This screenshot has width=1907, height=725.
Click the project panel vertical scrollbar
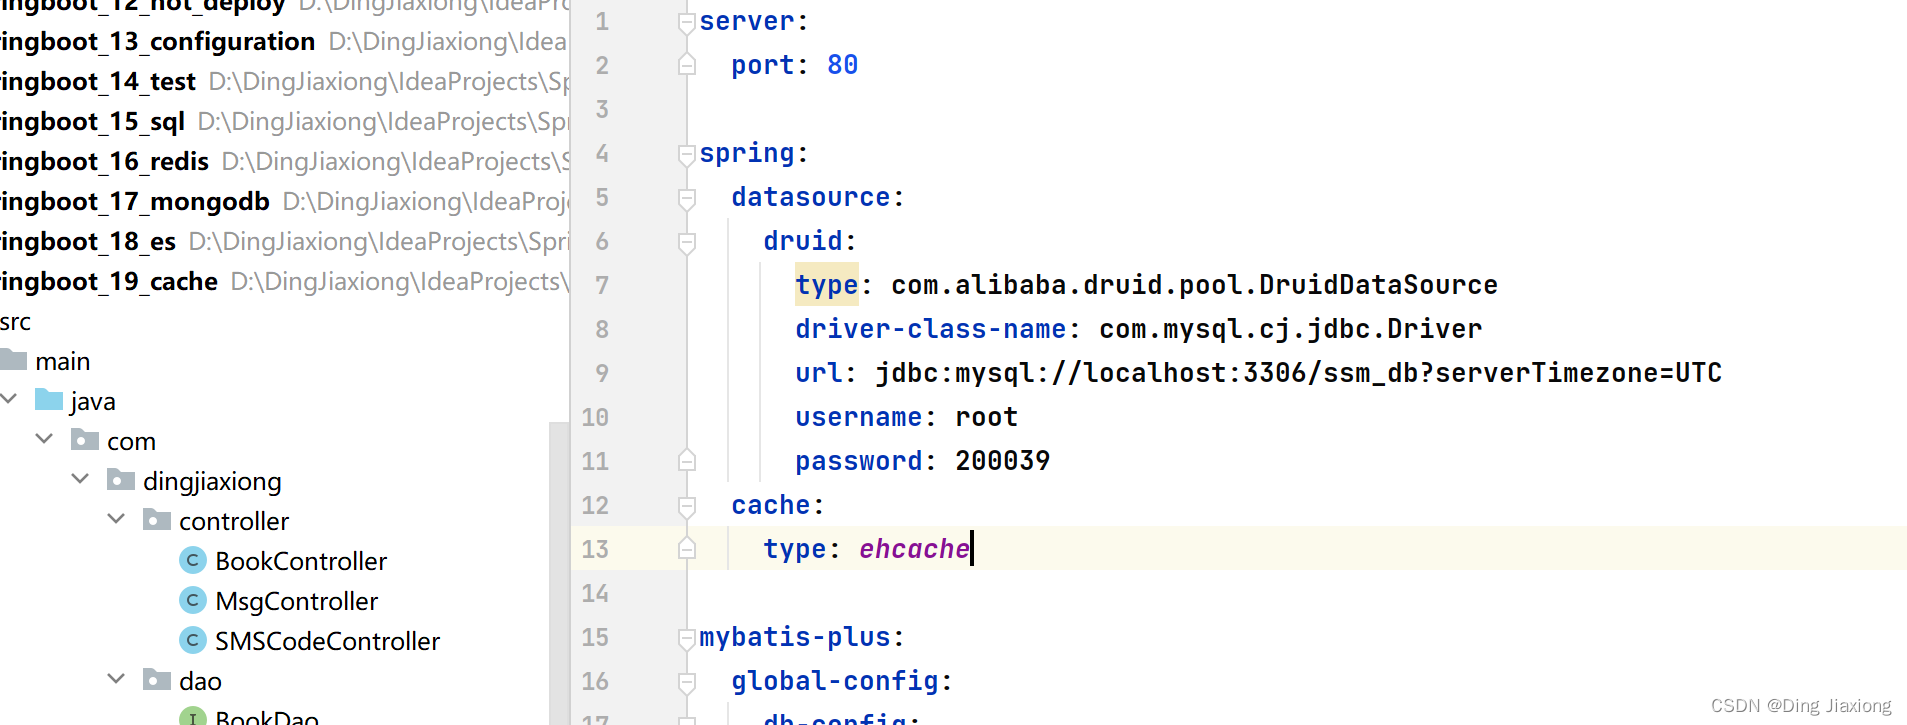pyautogui.click(x=559, y=573)
